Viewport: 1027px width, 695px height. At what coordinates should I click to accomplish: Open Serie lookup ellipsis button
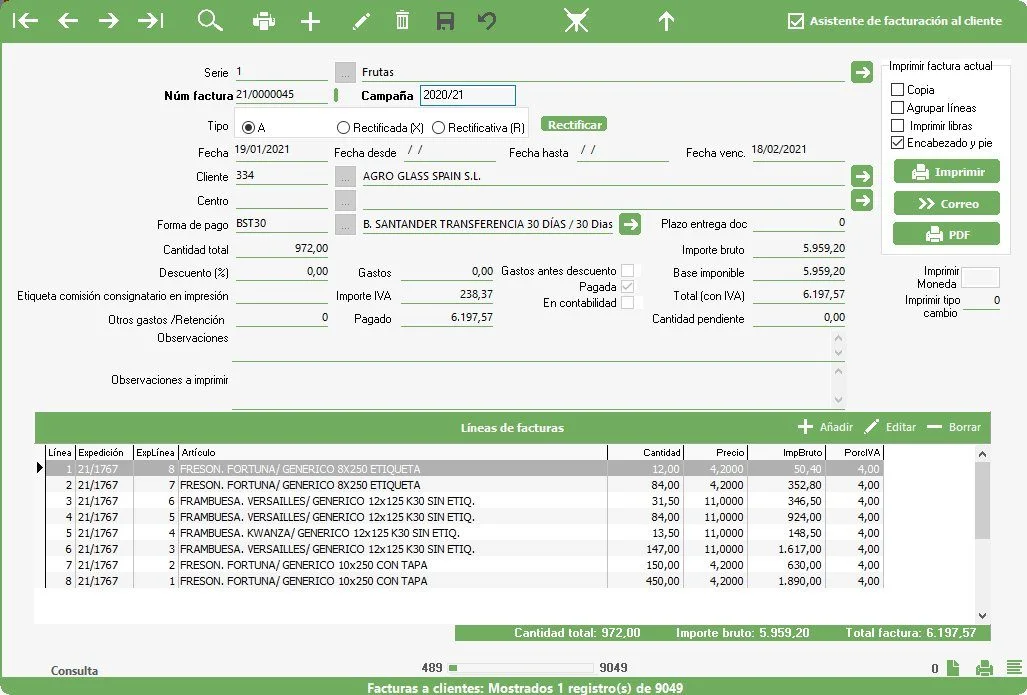coord(345,72)
